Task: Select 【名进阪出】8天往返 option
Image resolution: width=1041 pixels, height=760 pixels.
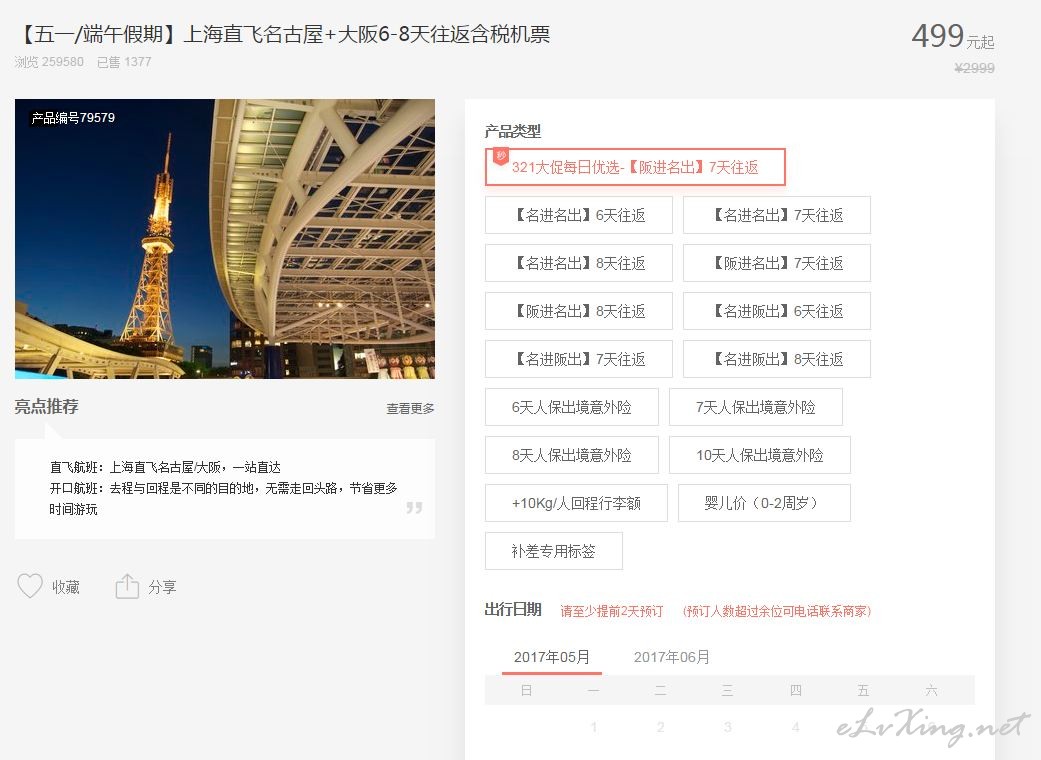Action: coord(777,359)
